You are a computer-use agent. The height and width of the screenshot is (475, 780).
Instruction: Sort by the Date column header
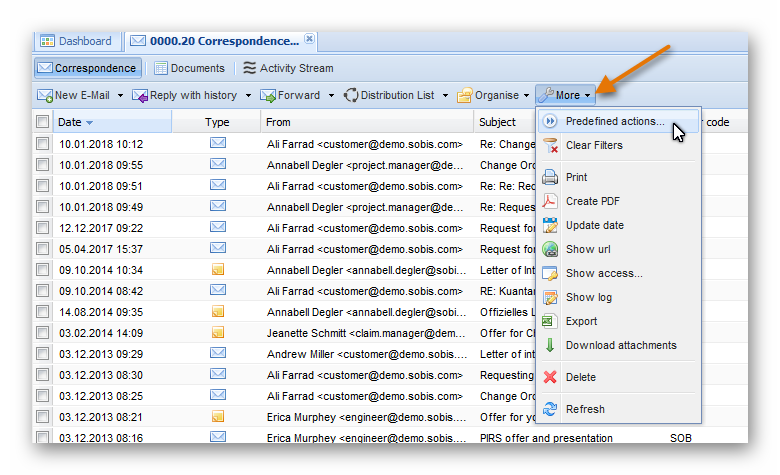tap(70, 122)
